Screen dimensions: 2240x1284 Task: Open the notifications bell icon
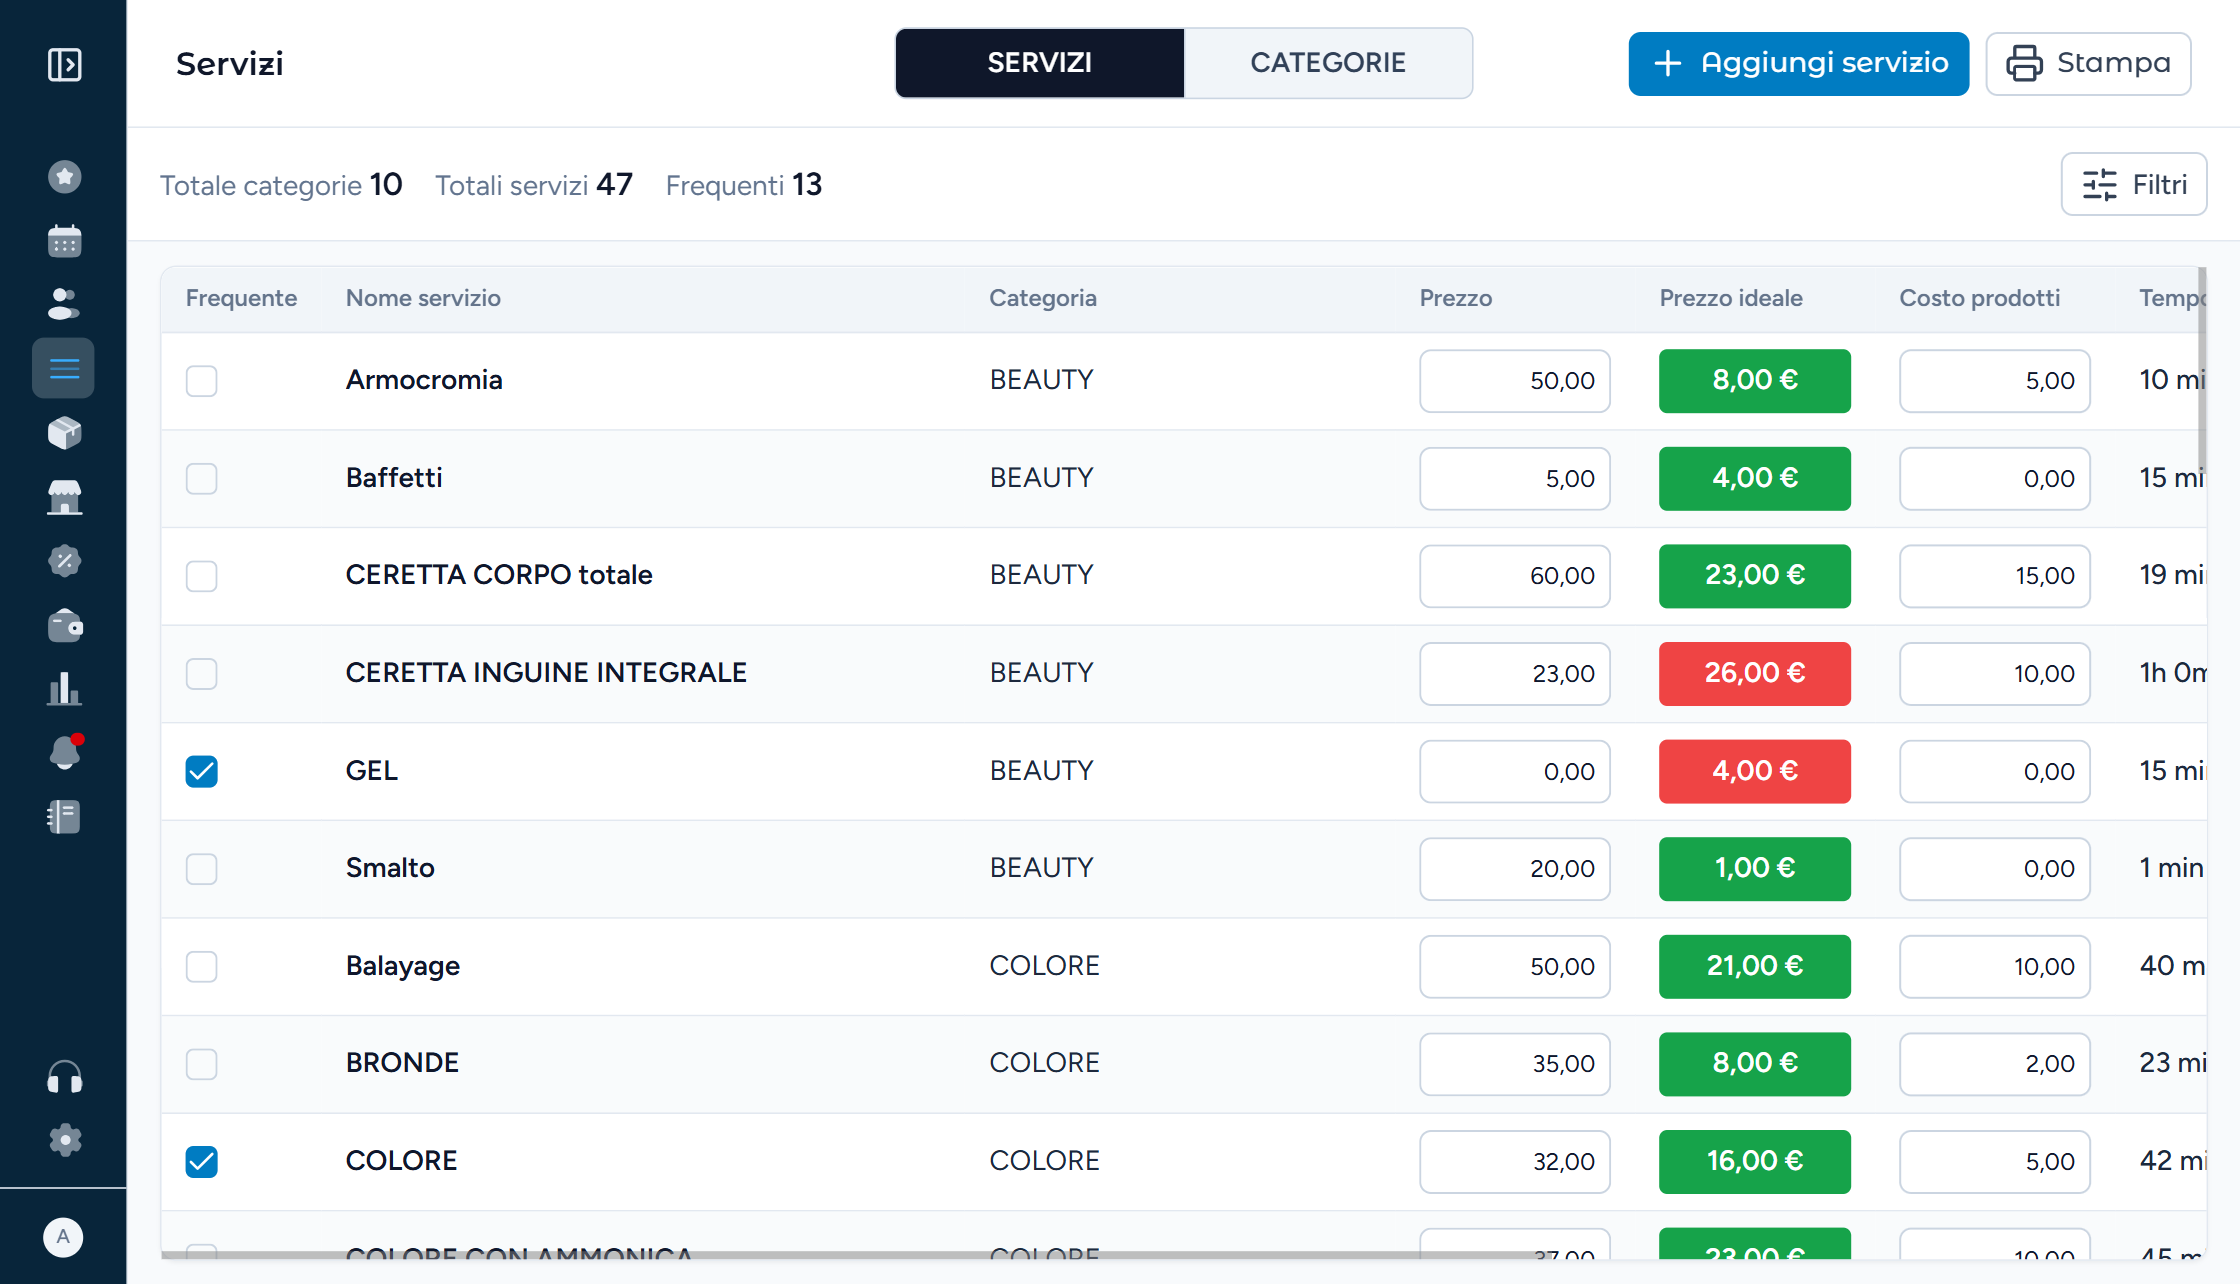coord(64,752)
